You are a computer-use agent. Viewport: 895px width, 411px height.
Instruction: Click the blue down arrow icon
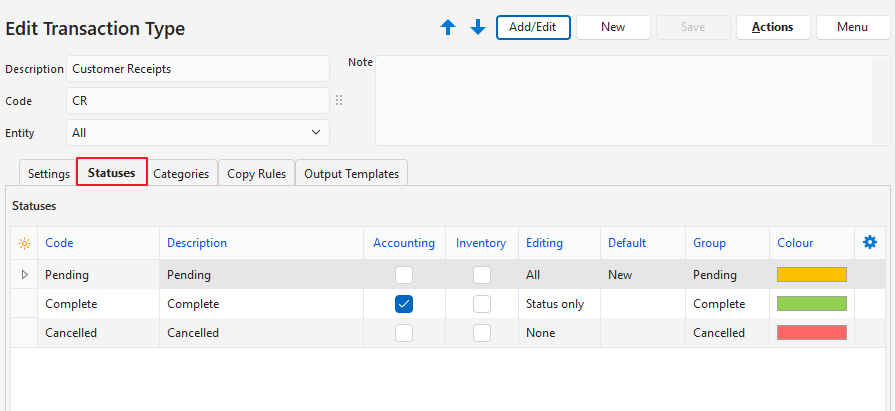478,28
